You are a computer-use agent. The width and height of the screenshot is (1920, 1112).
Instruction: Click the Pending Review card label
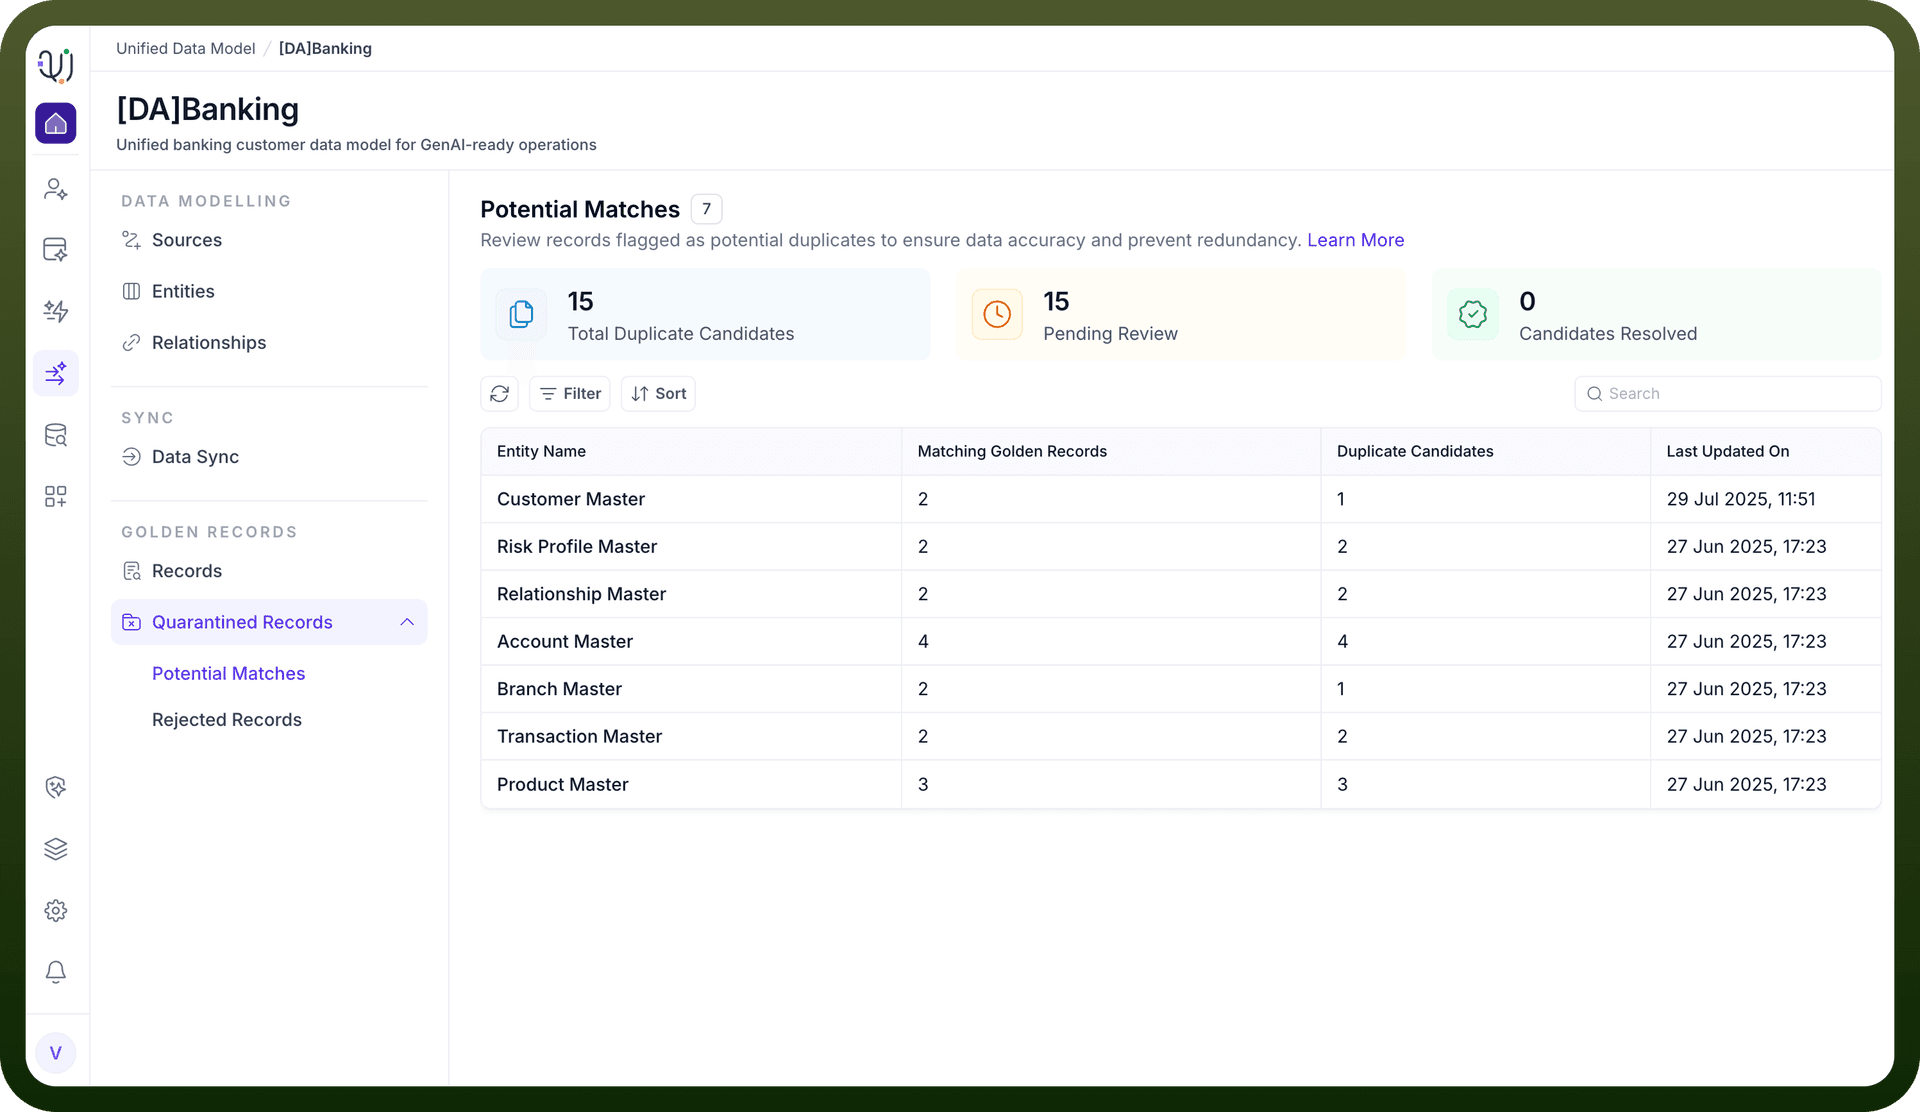coord(1110,334)
